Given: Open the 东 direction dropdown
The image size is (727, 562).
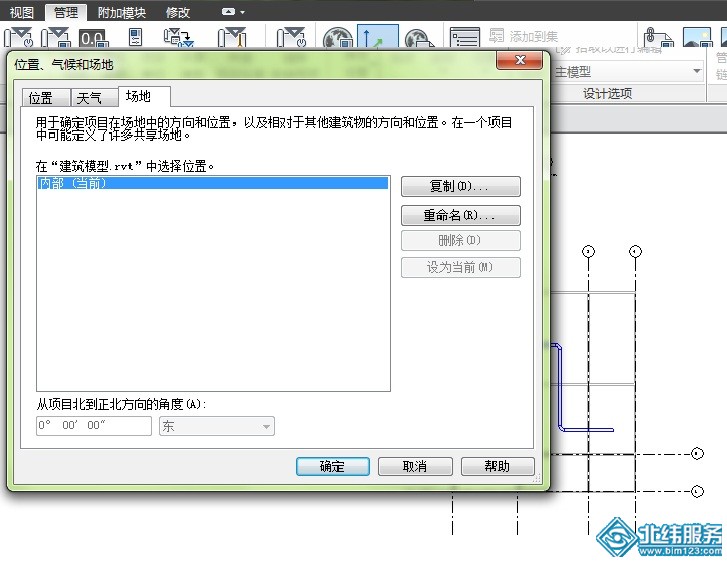Looking at the screenshot, I should click(x=217, y=426).
